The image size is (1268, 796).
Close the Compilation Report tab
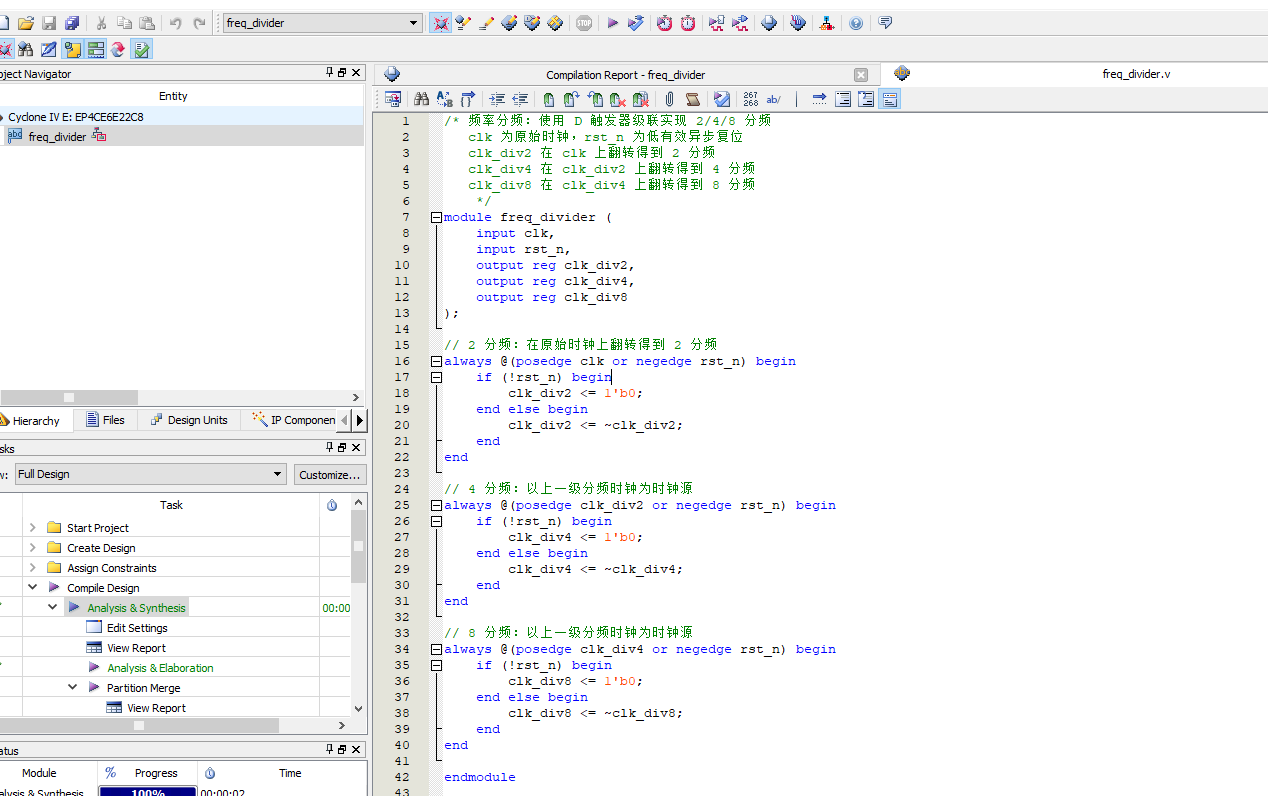(x=861, y=75)
